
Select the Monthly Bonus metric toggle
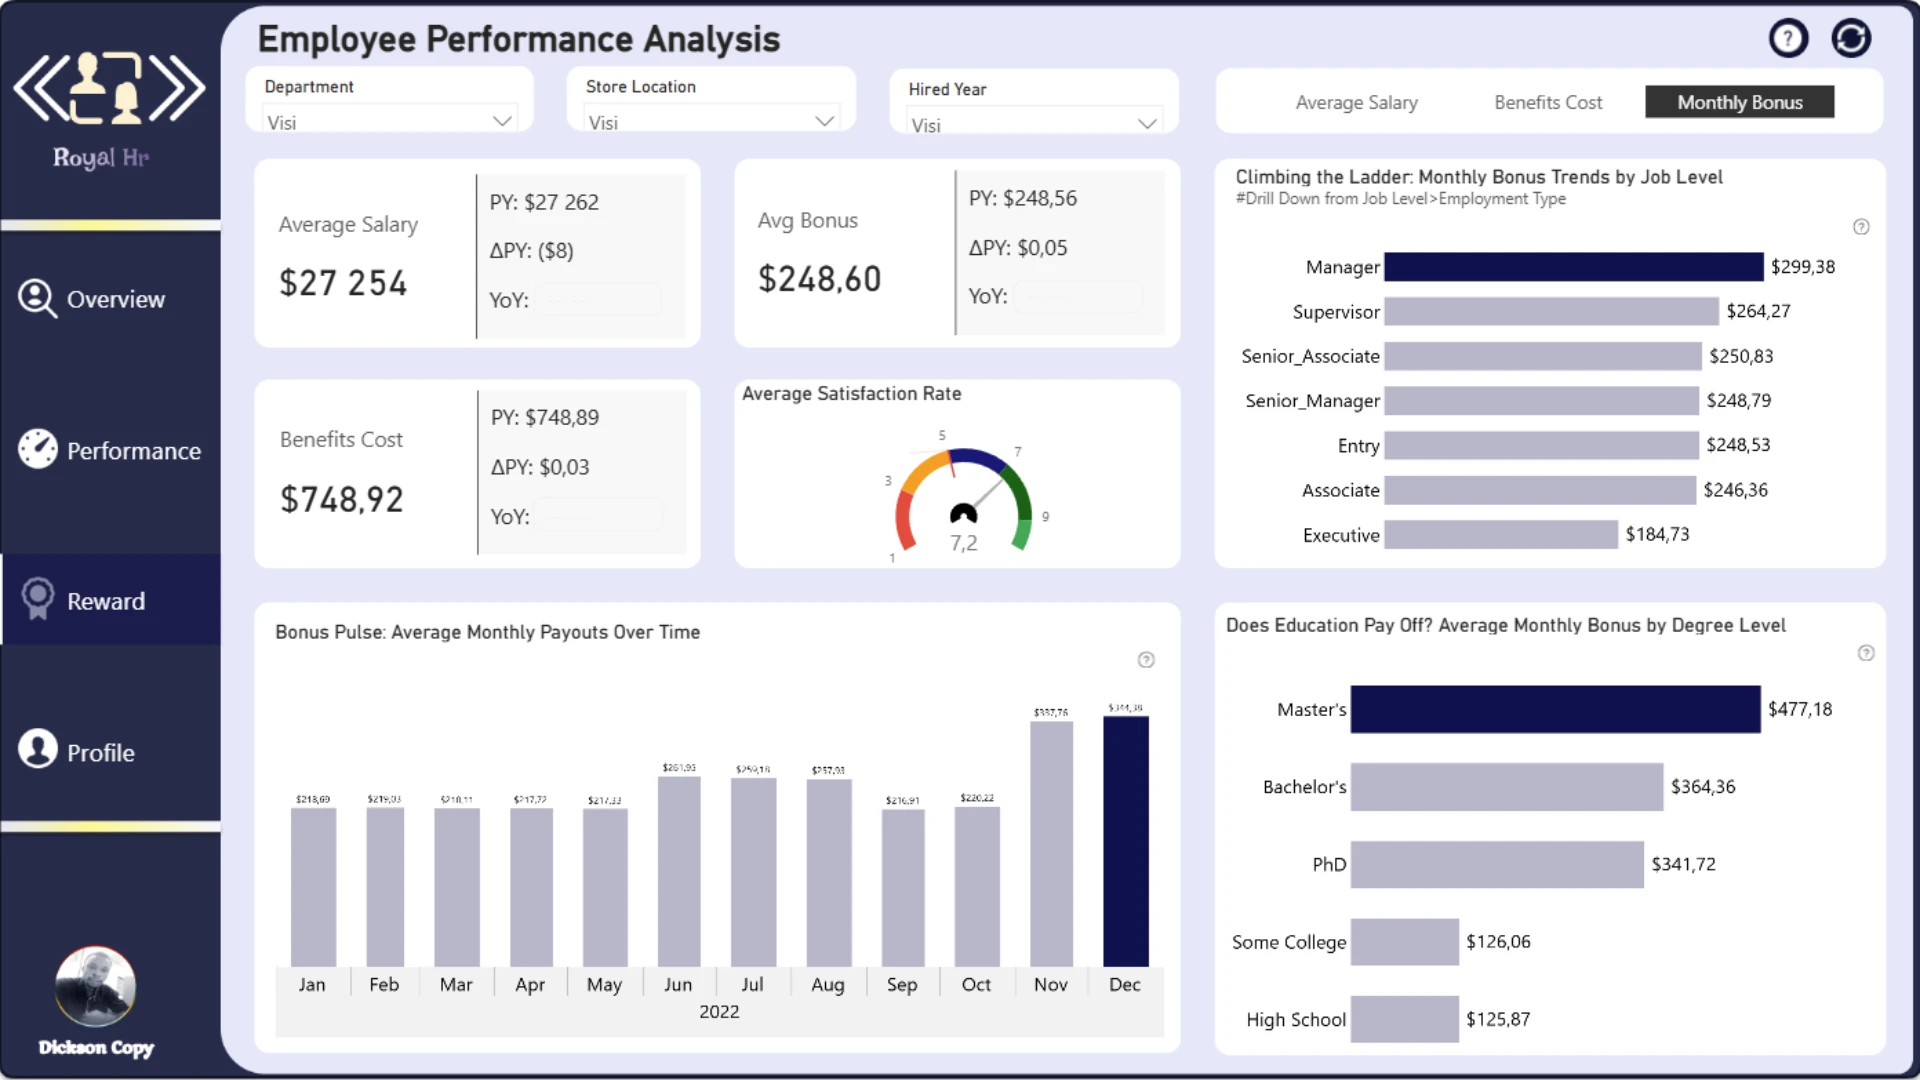point(1739,102)
